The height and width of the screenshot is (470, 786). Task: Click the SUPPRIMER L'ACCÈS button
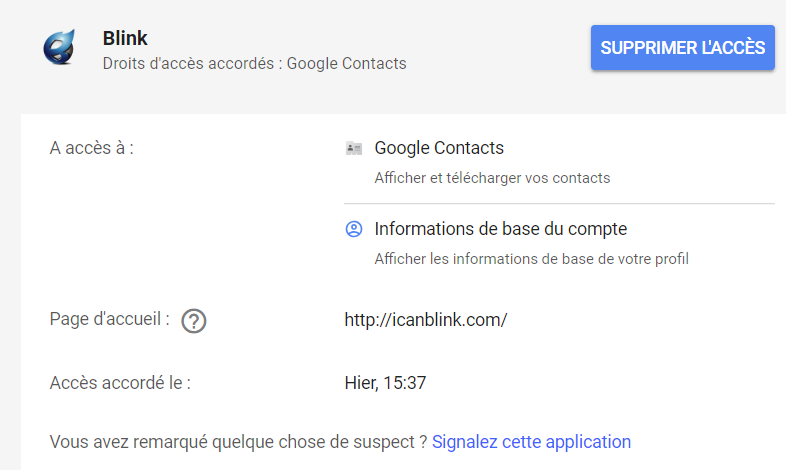pyautogui.click(x=683, y=48)
